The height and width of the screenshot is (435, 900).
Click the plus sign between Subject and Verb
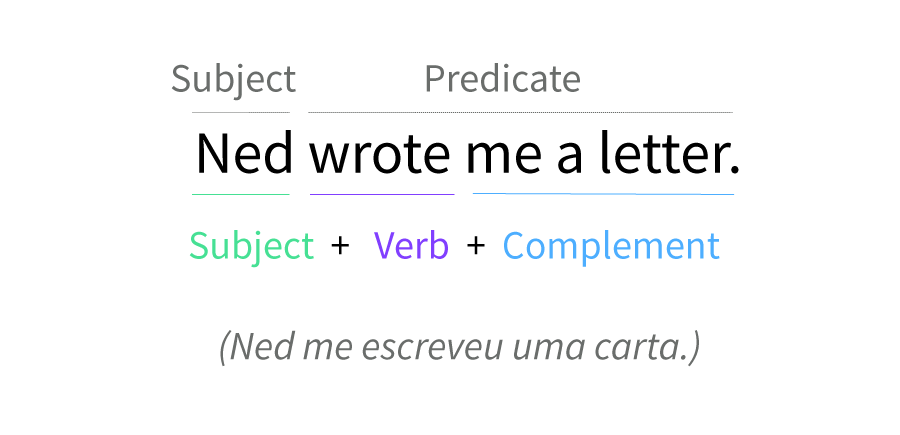point(341,245)
